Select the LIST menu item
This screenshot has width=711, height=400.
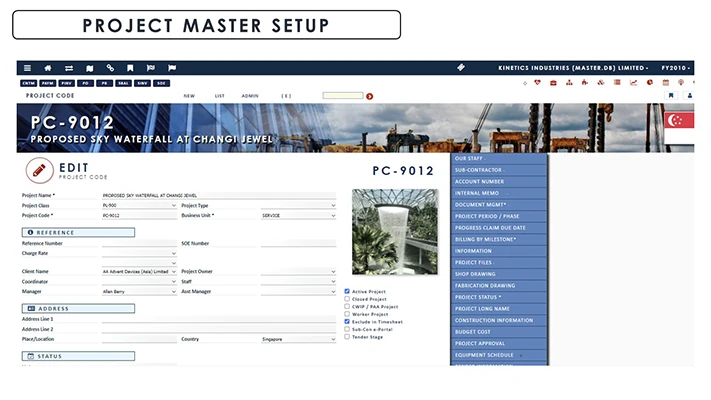(219, 96)
